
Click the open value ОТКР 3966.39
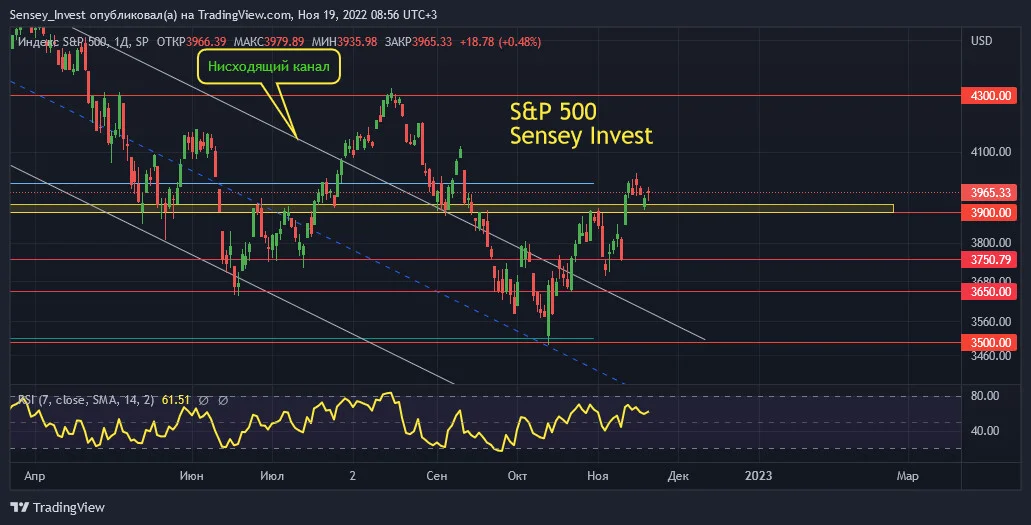[x=191, y=41]
